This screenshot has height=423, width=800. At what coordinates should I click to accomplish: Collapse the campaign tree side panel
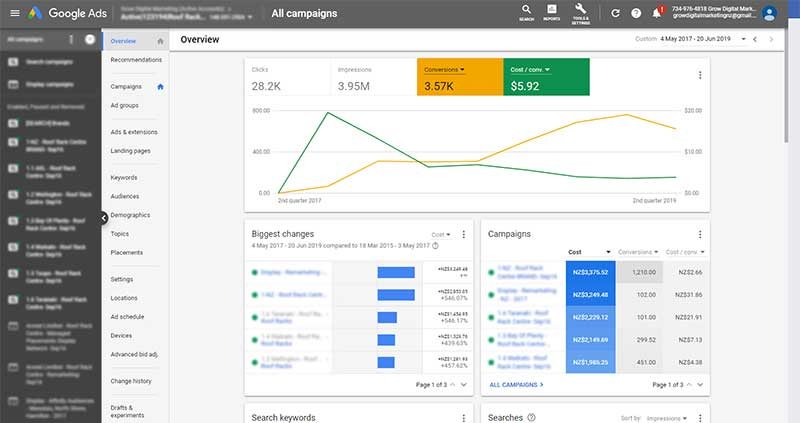tap(104, 218)
